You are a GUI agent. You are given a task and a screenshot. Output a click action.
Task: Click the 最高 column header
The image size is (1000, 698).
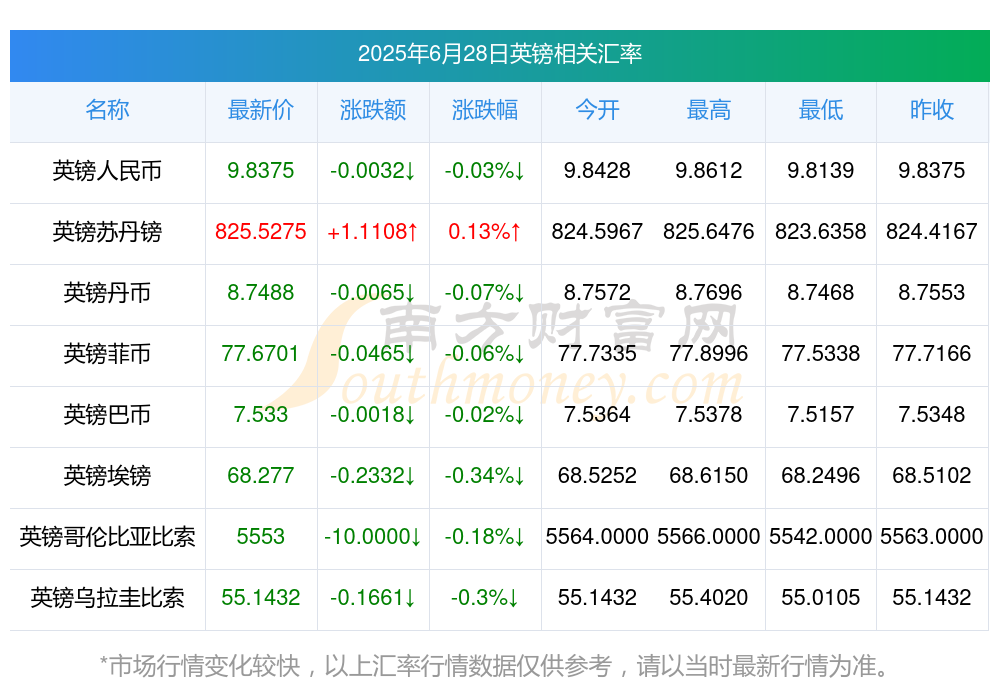[709, 111]
